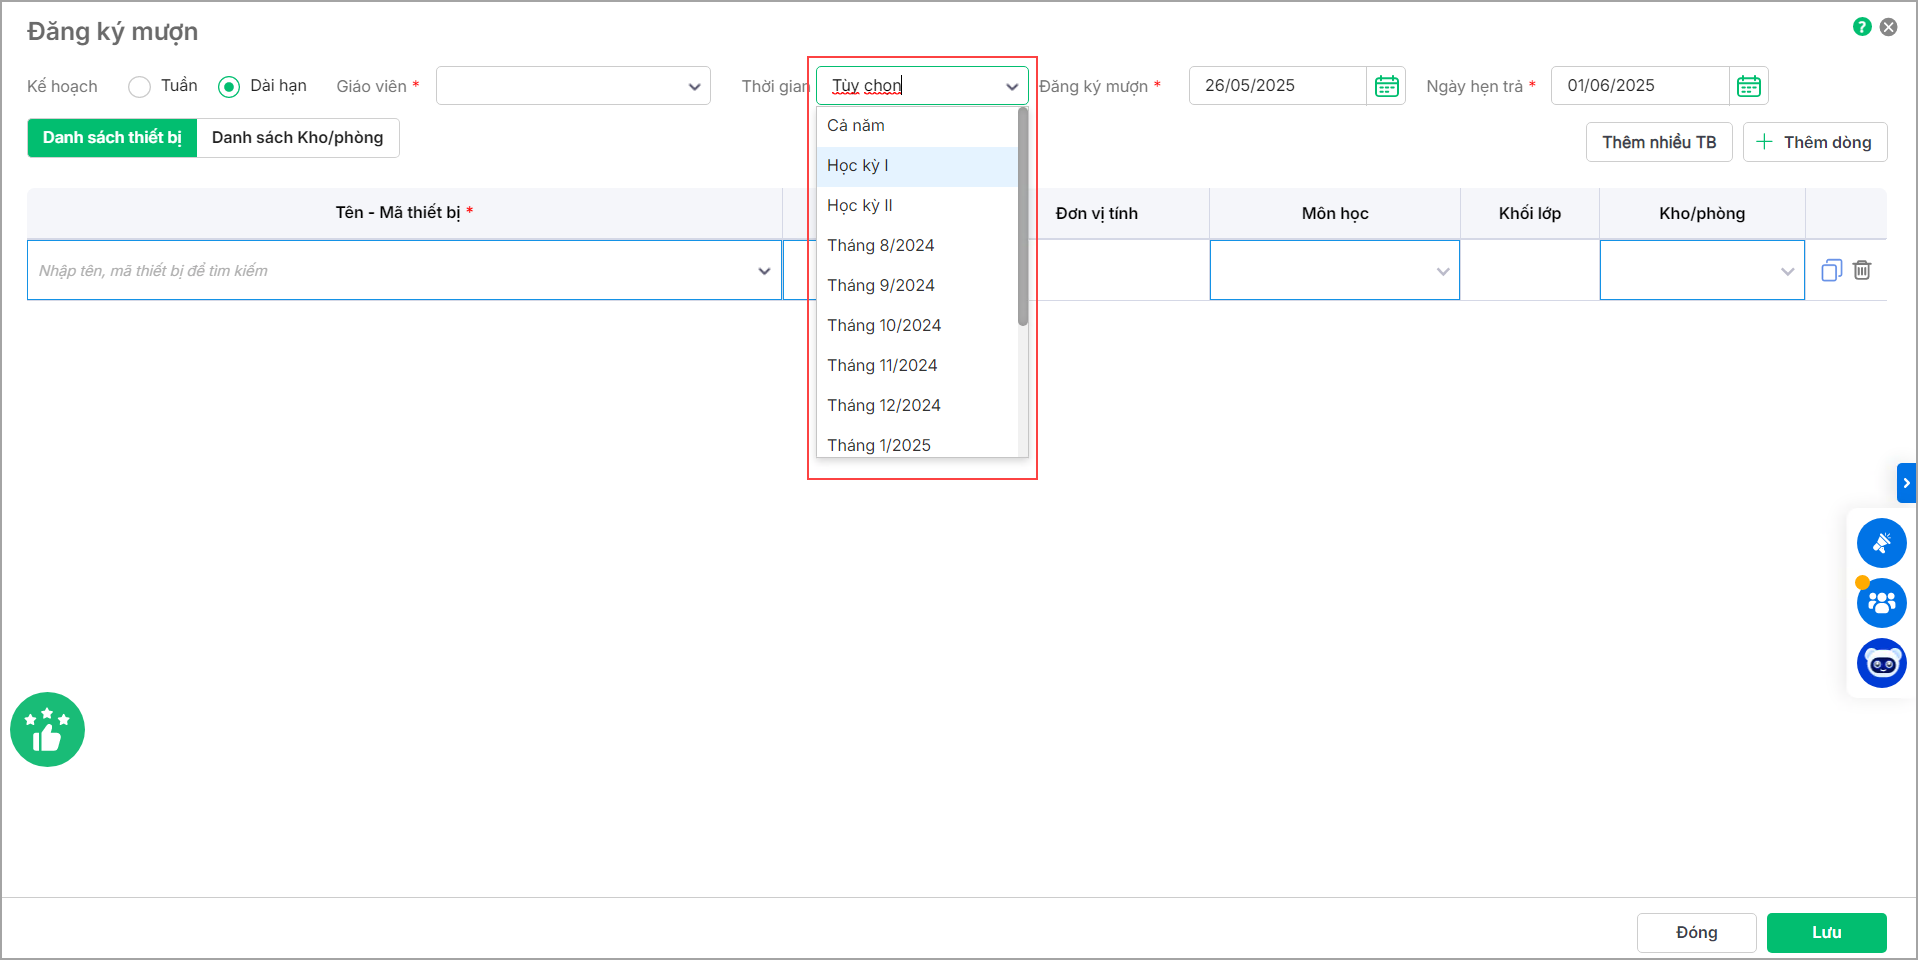
Task: Pick Tháng 12/2024 from list
Action: (x=917, y=406)
